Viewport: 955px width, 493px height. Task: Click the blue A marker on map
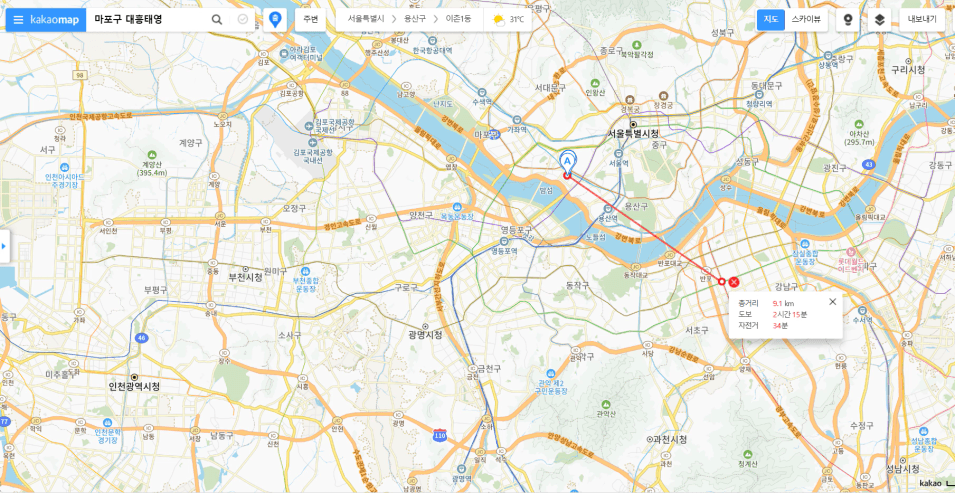(x=567, y=161)
